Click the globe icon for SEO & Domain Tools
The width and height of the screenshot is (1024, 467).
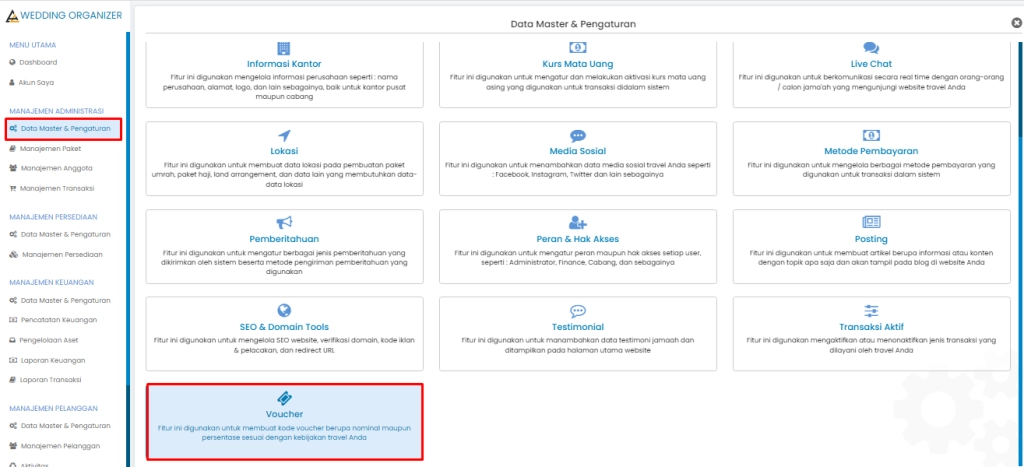tap(284, 310)
